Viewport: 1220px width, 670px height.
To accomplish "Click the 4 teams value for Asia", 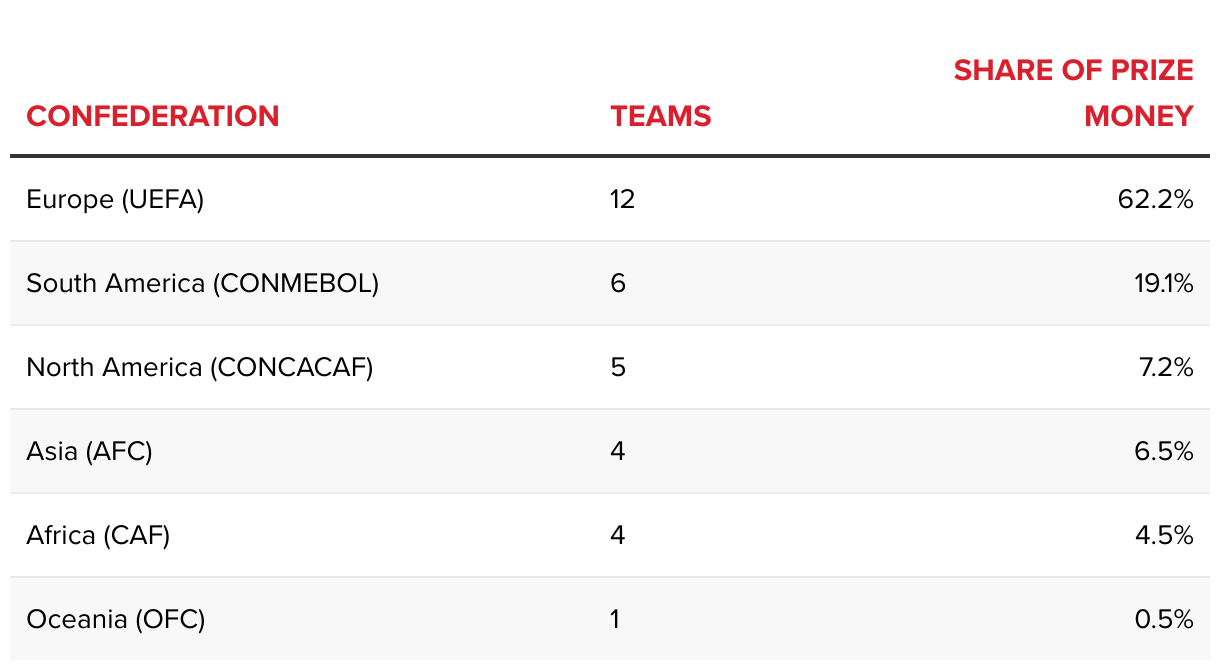I will tap(618, 452).
